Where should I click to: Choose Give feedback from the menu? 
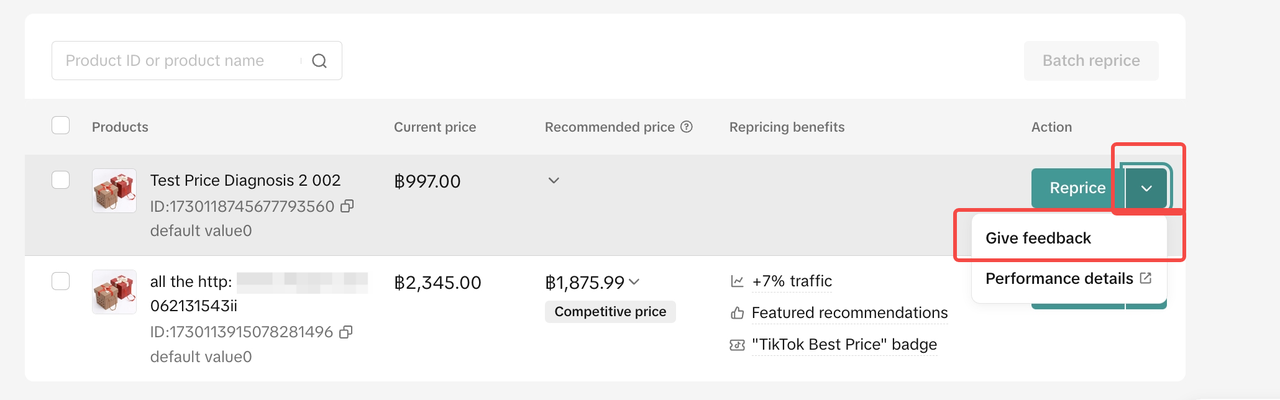coord(1038,238)
